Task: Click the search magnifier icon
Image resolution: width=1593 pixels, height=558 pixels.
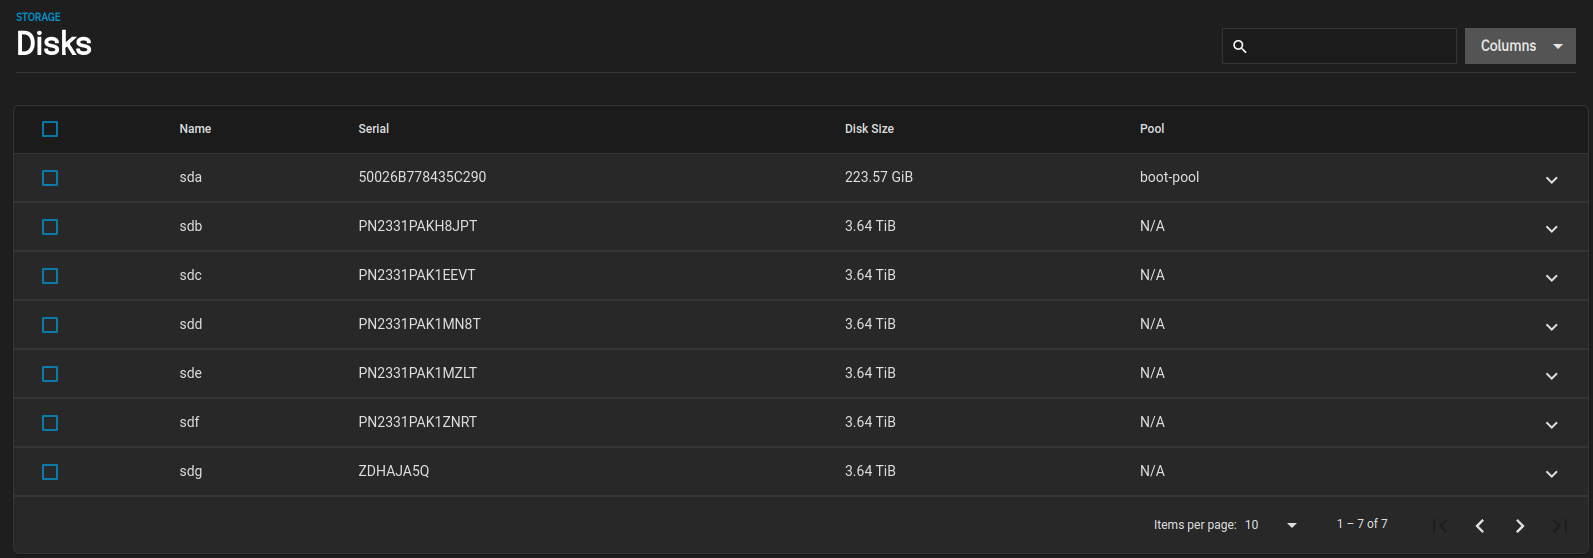Action: click(x=1240, y=46)
